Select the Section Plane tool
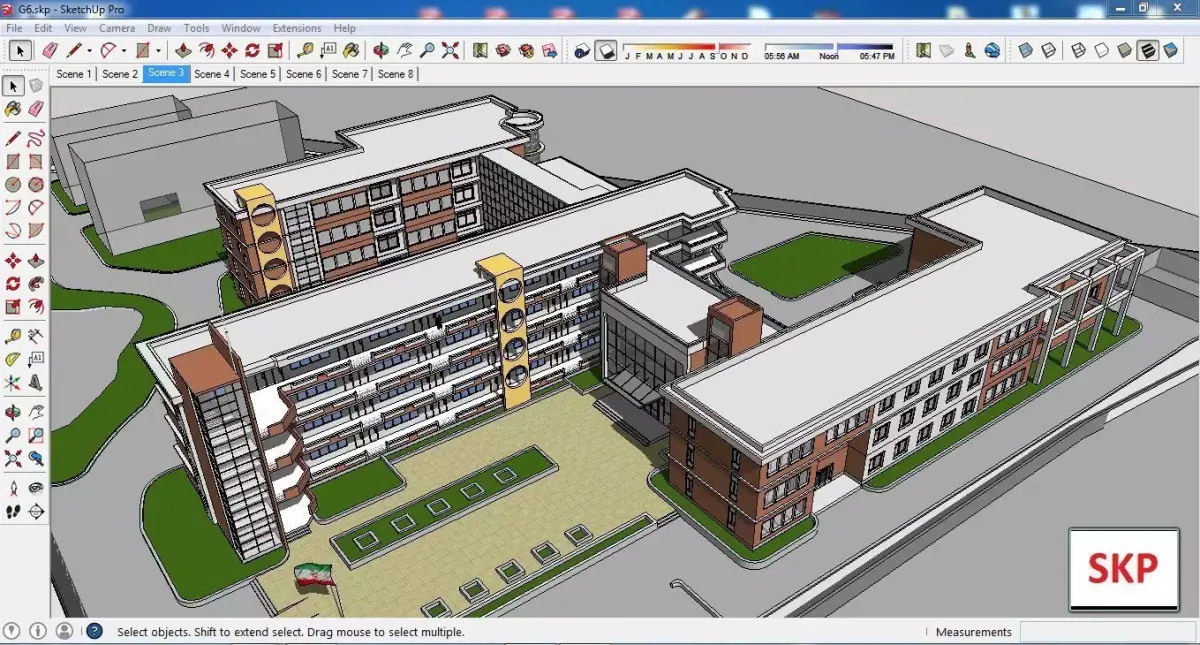This screenshot has width=1200, height=645. (x=36, y=512)
